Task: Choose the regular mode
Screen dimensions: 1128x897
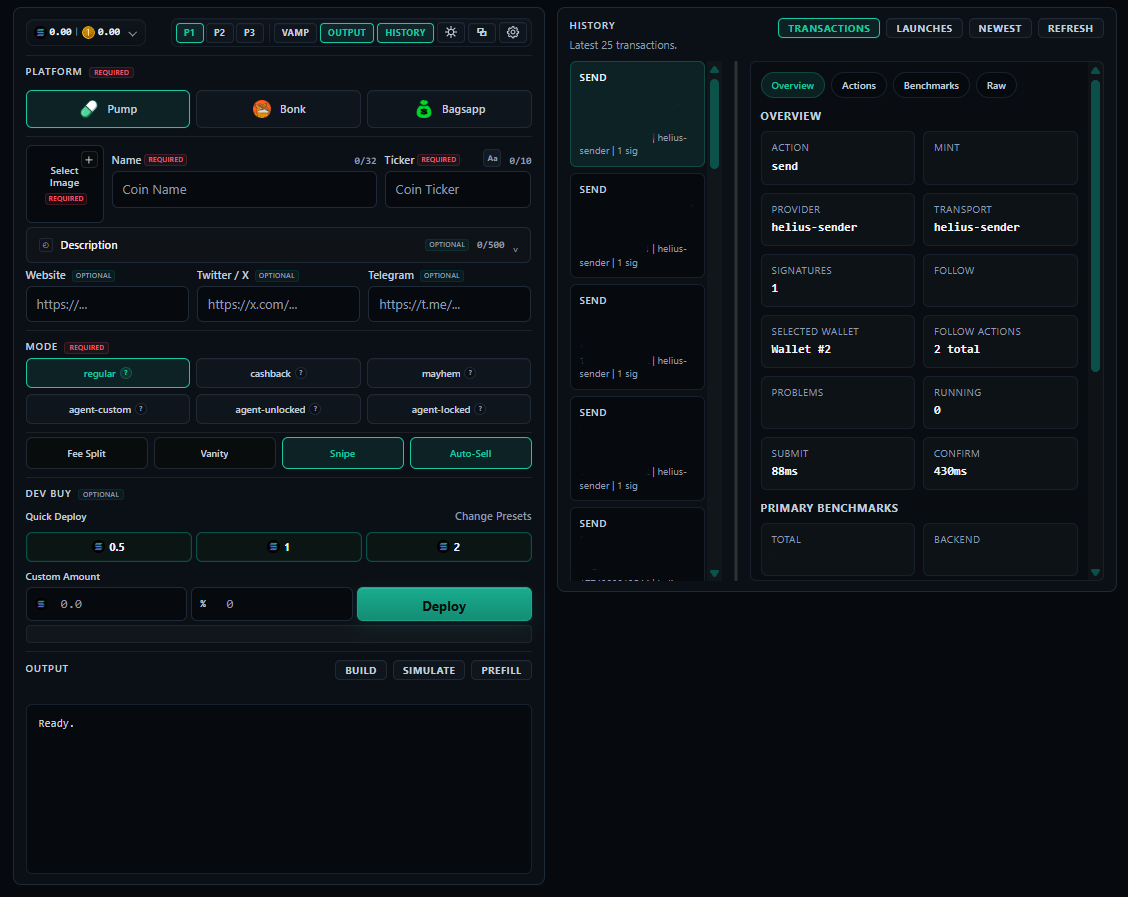Action: coord(108,373)
